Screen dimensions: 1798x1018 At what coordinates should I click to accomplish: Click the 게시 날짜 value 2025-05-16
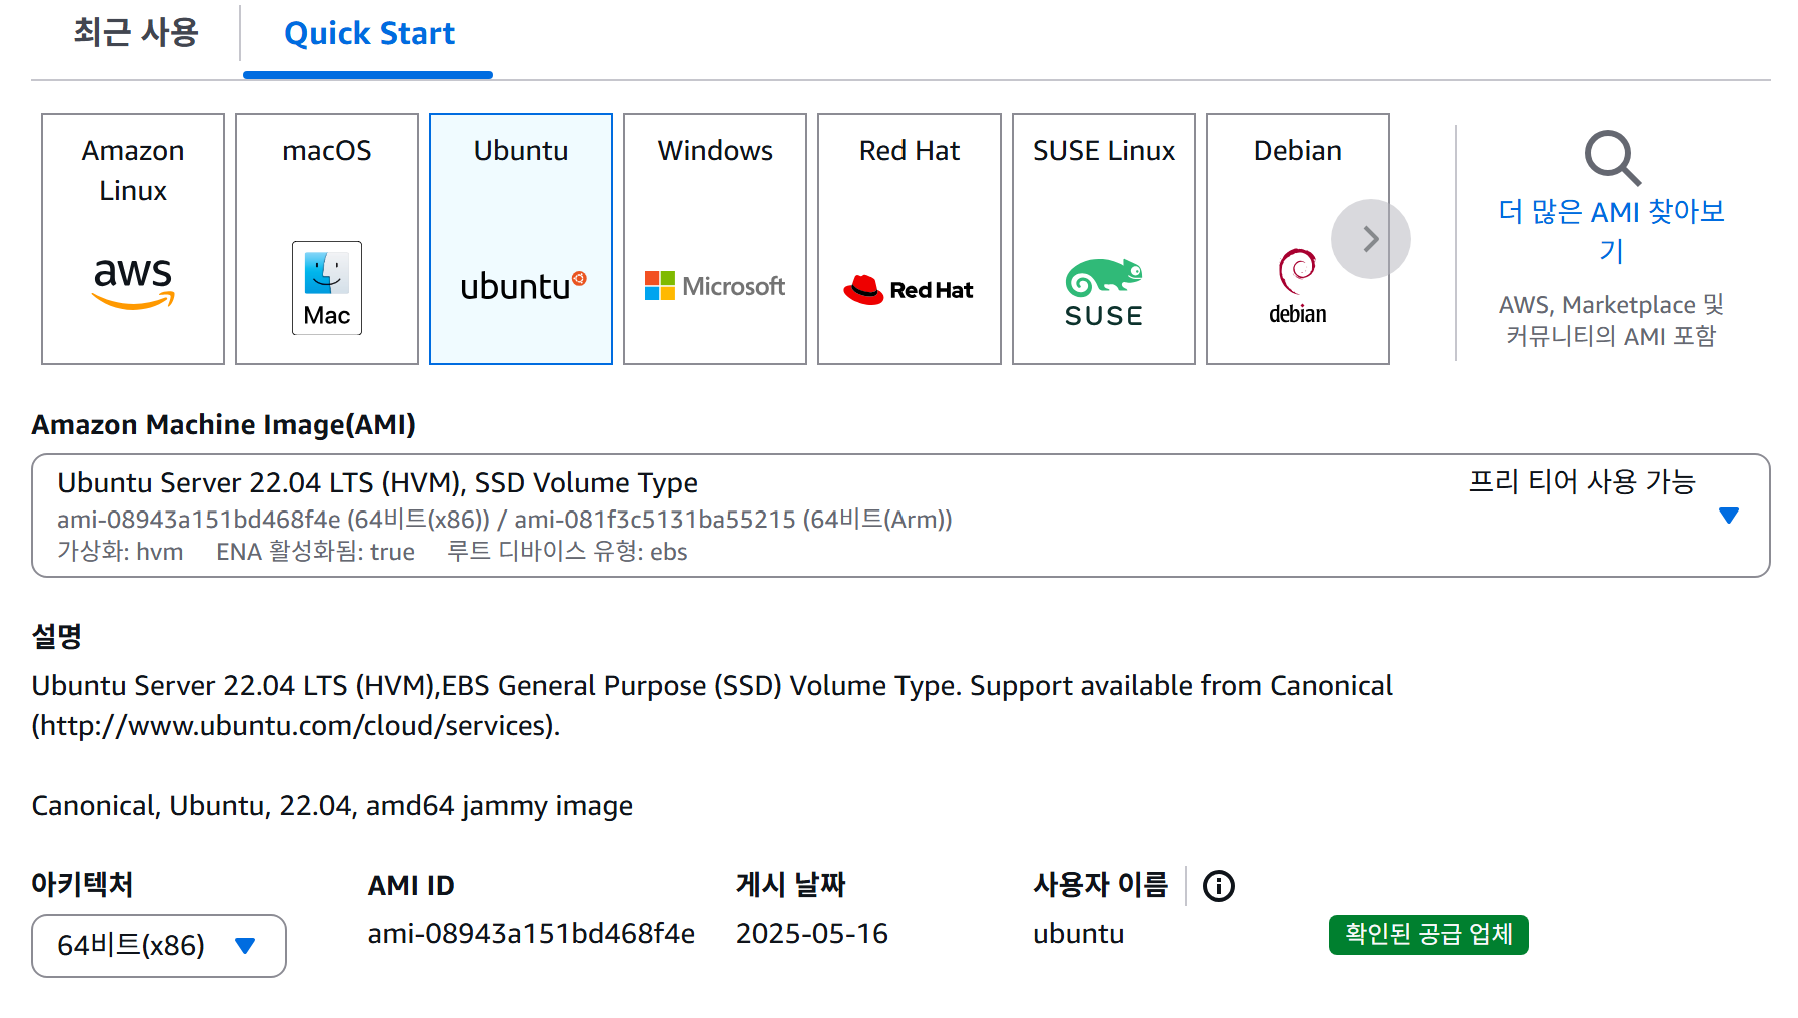click(x=812, y=934)
